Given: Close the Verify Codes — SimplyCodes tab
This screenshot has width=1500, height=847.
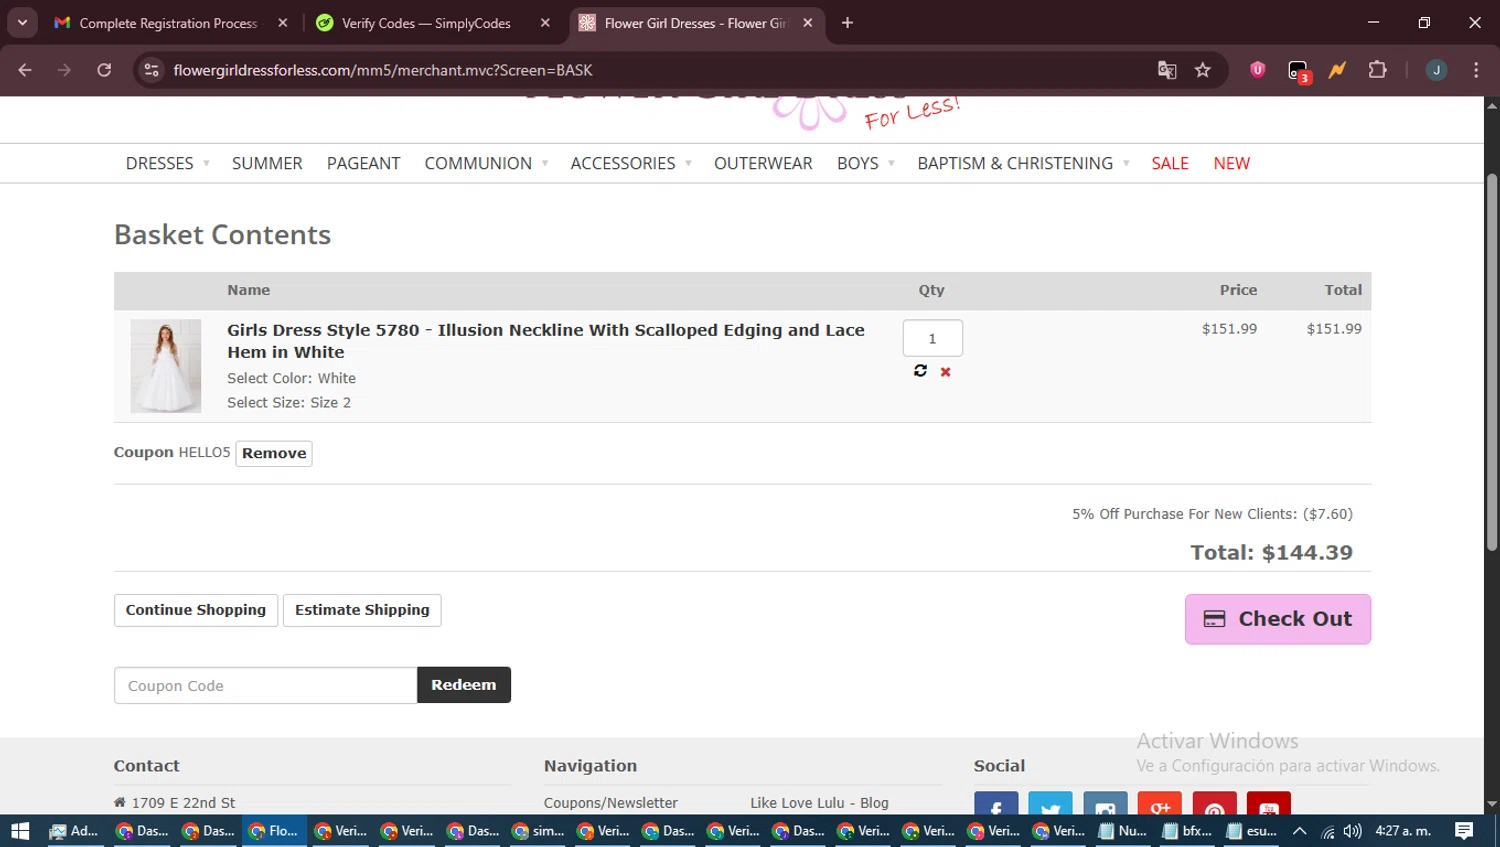Looking at the screenshot, I should [545, 22].
